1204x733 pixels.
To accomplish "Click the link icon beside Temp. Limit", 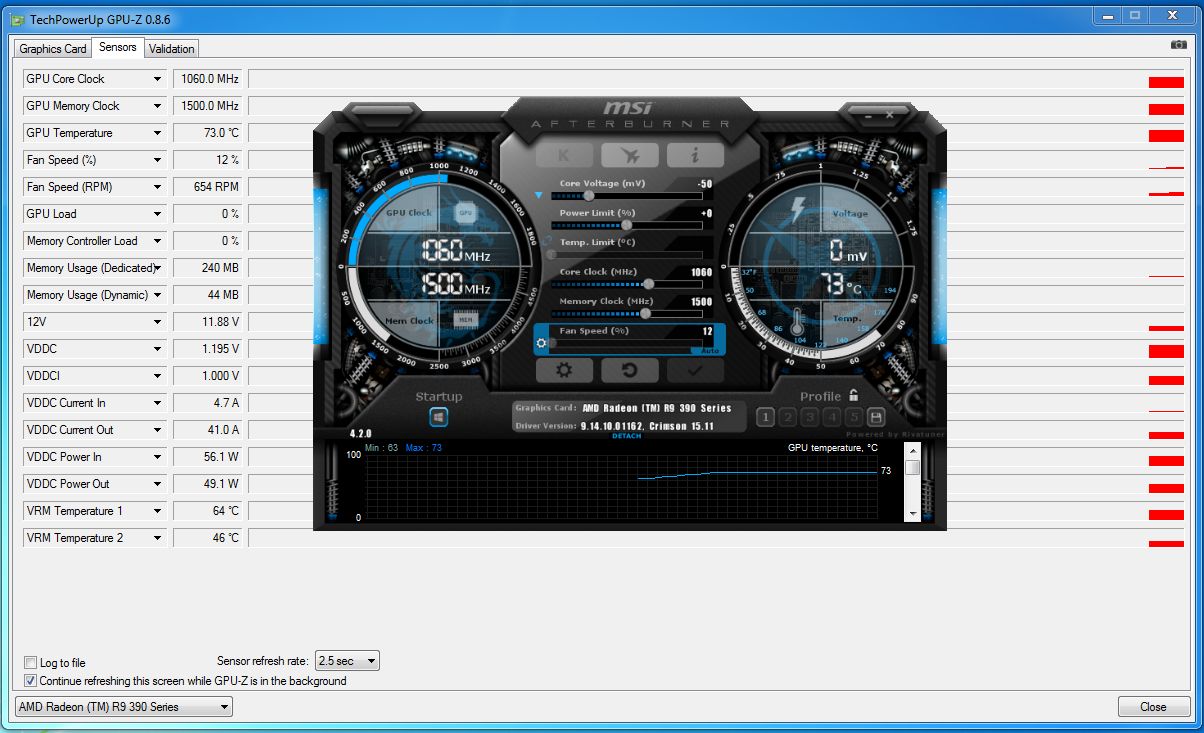I will pos(548,242).
